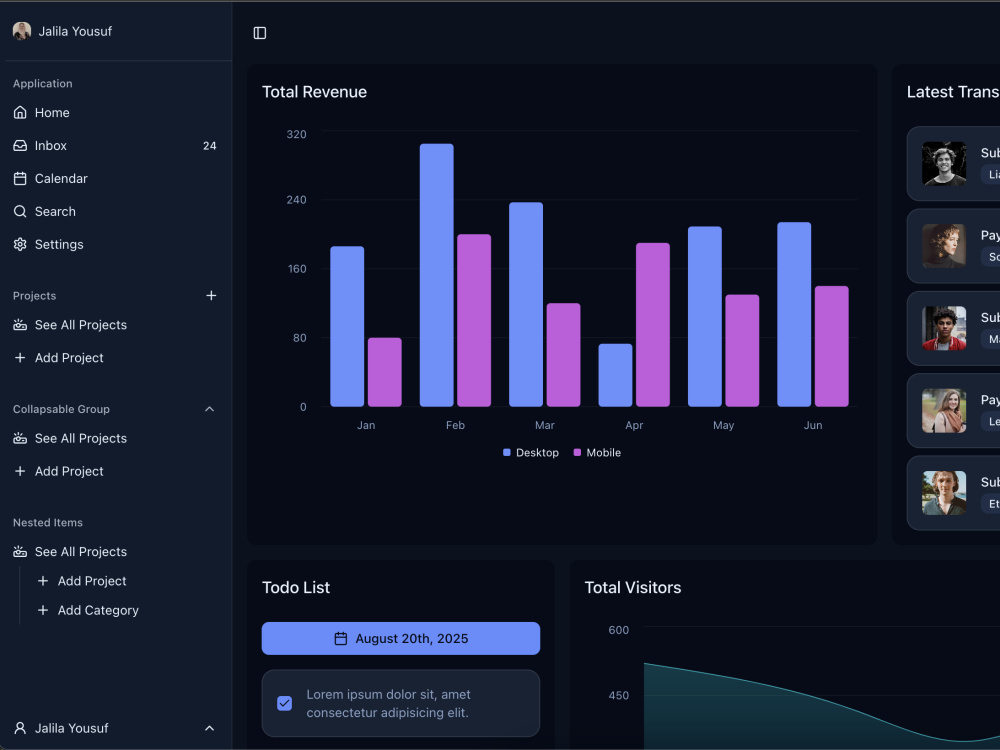This screenshot has width=1000, height=750.
Task: Open the August 20th, 2025 date picker
Action: click(x=401, y=638)
